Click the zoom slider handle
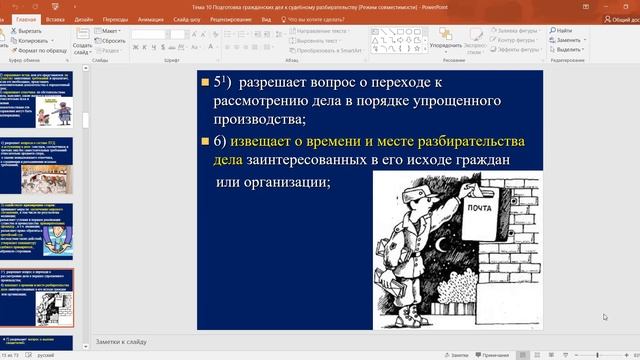 pos(597,355)
